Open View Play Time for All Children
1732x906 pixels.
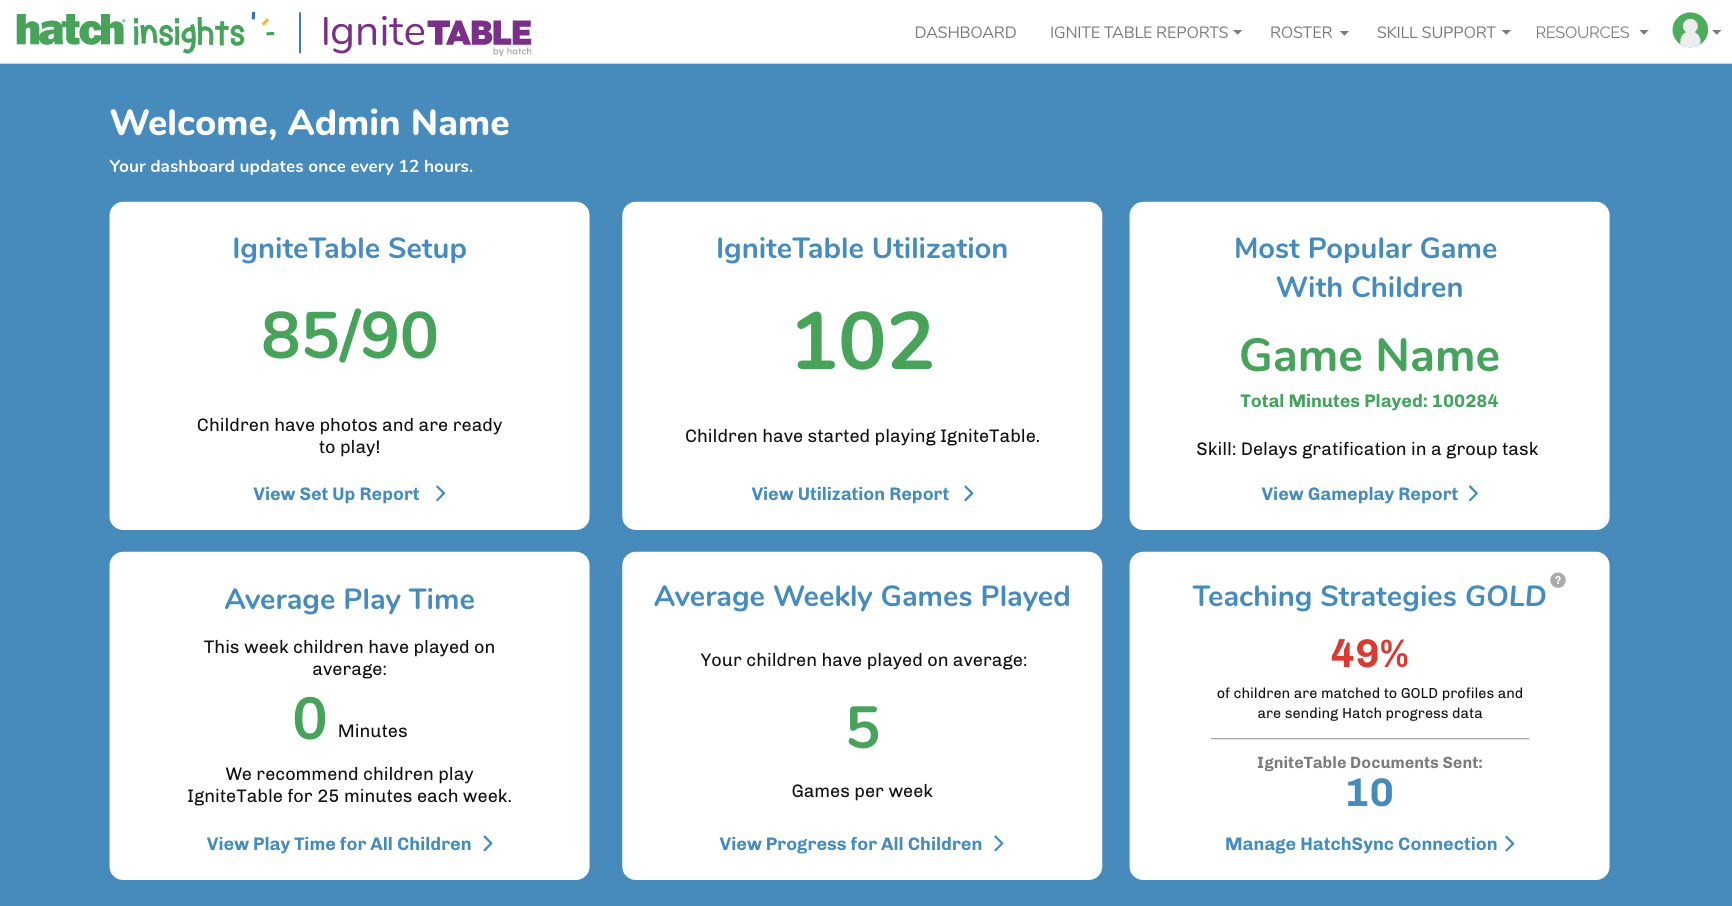click(x=338, y=843)
